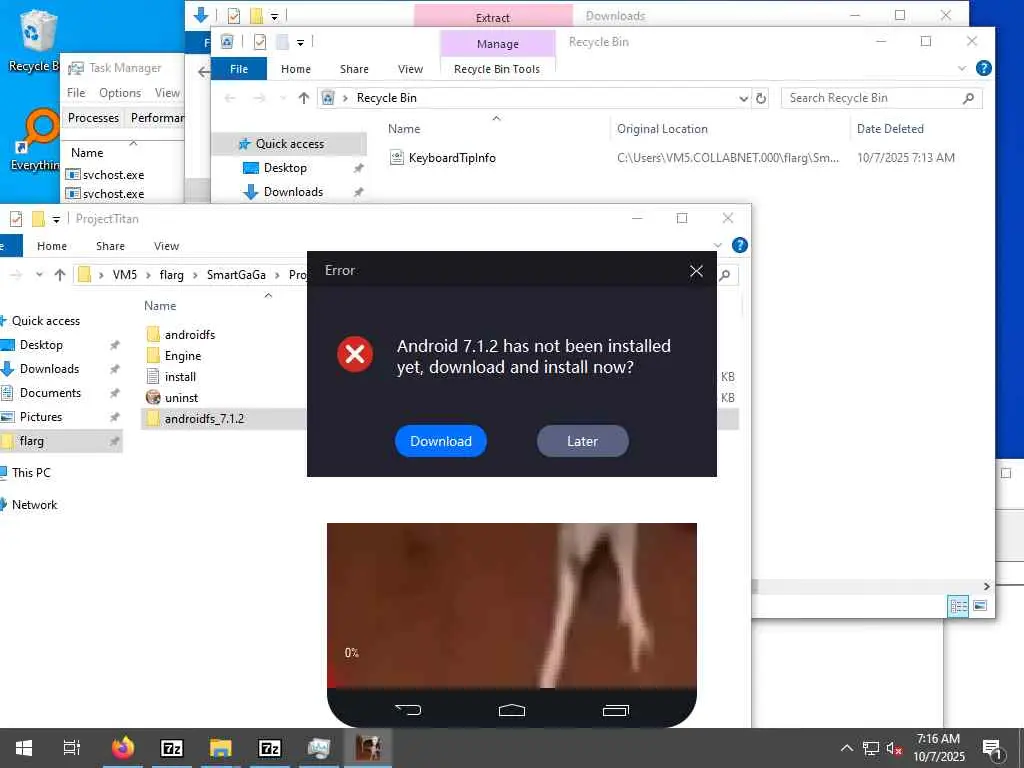
Task: Open Pictures in ProjectTitan sidebar
Action: tap(40, 417)
